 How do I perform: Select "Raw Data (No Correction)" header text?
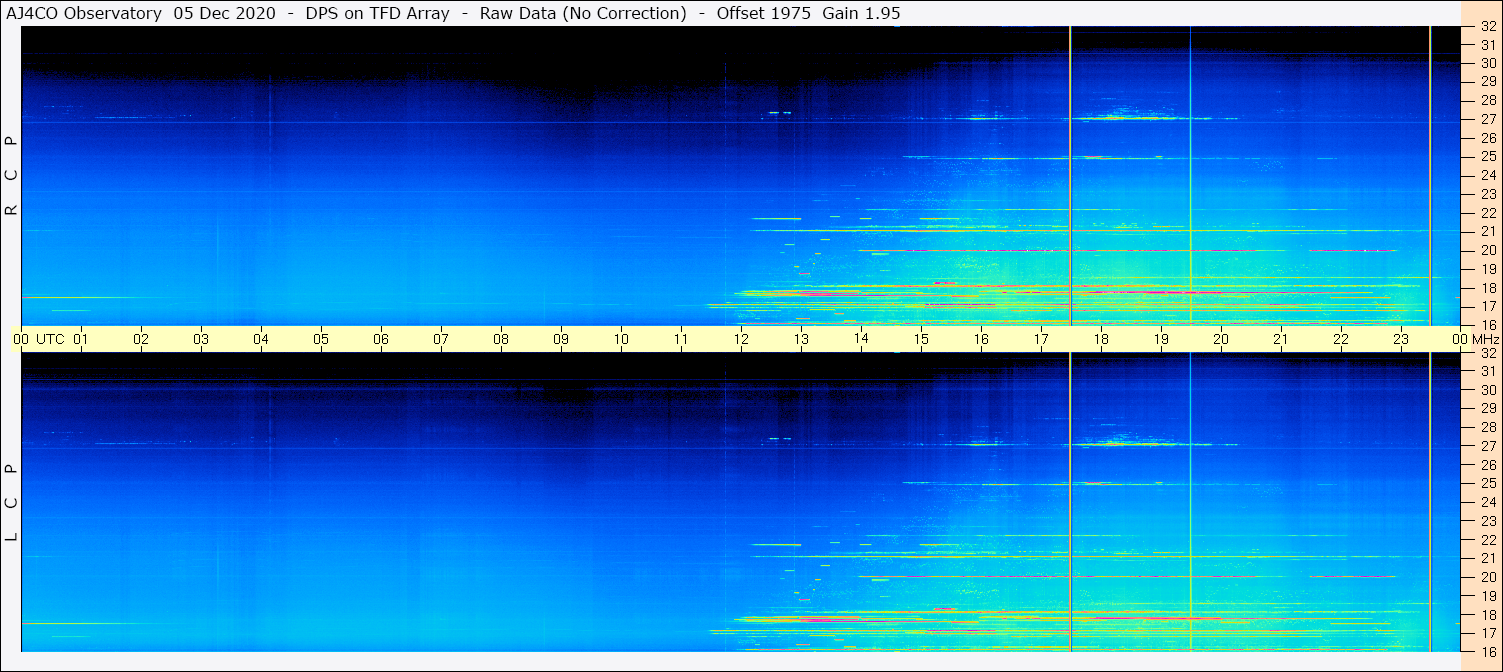coord(583,14)
